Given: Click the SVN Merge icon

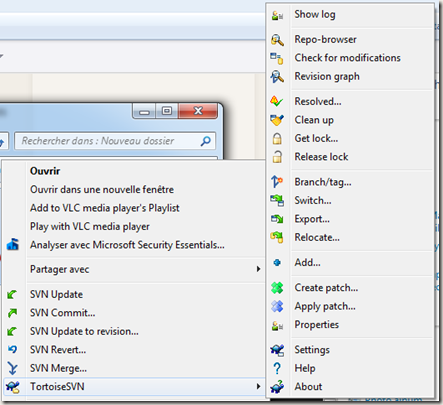Looking at the screenshot, I should 13,368.
